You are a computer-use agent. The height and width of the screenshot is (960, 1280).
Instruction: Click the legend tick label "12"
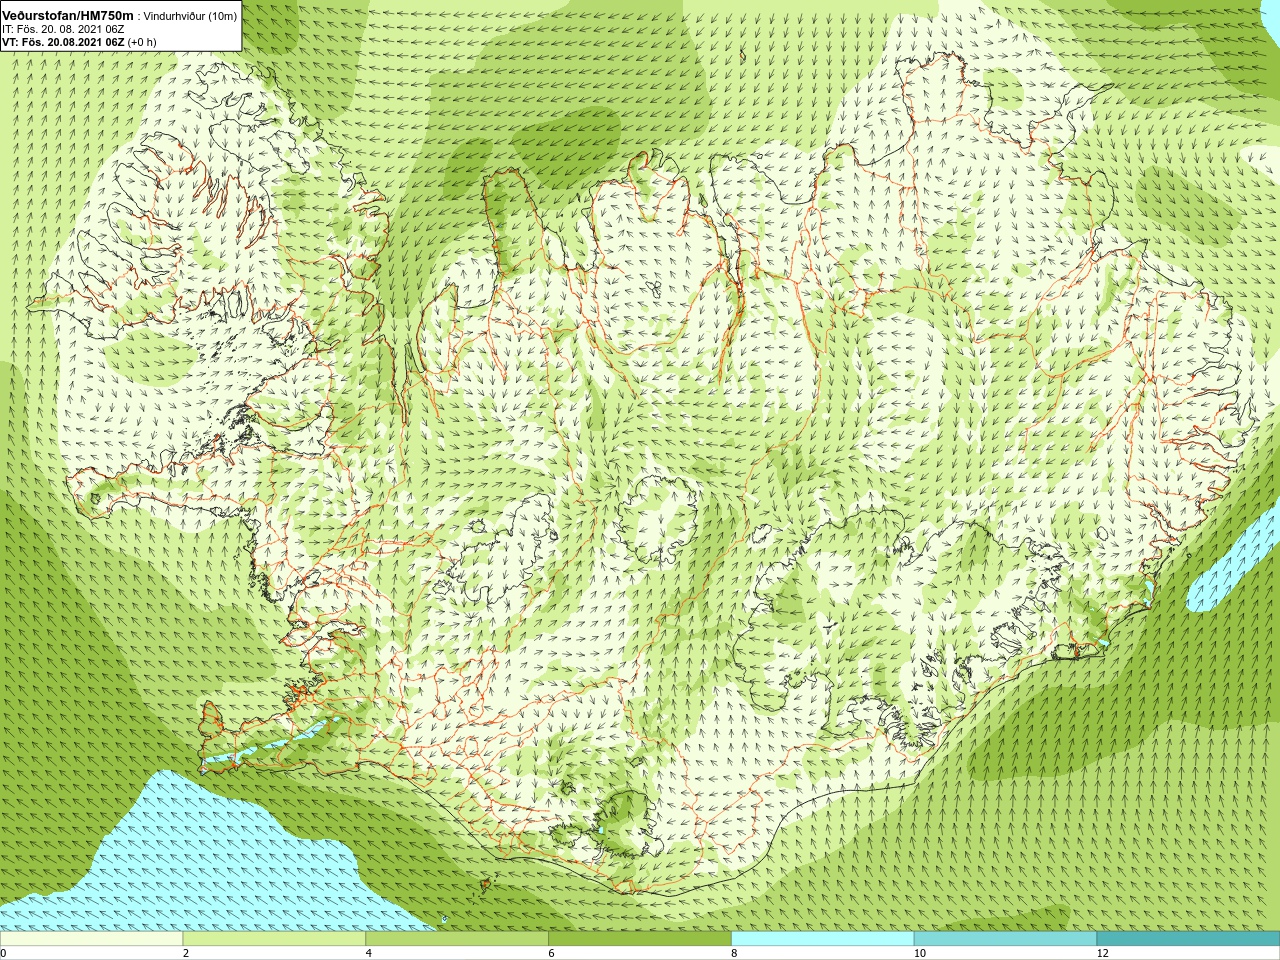point(1103,954)
